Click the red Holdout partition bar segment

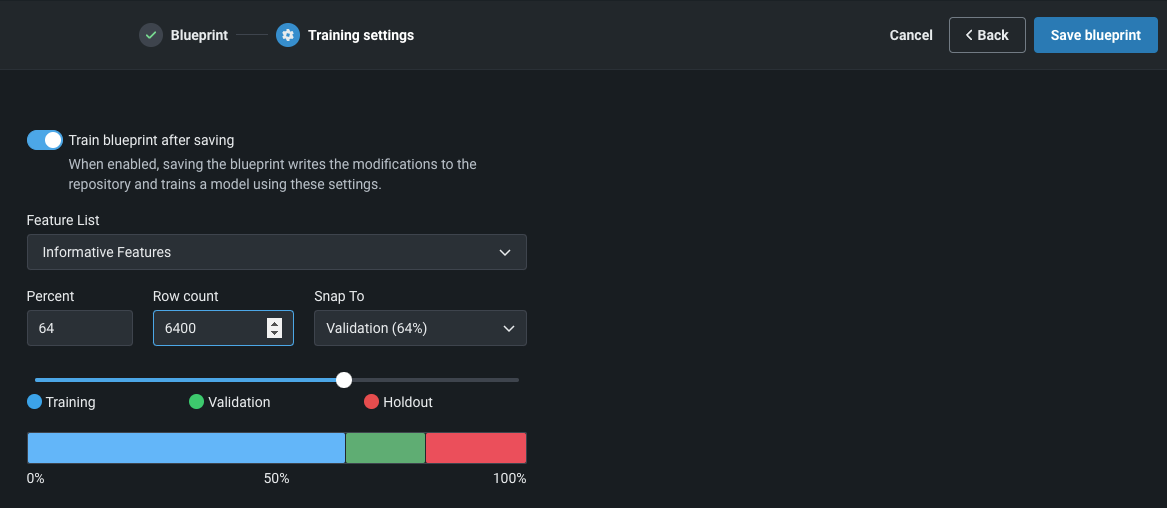tap(476, 448)
